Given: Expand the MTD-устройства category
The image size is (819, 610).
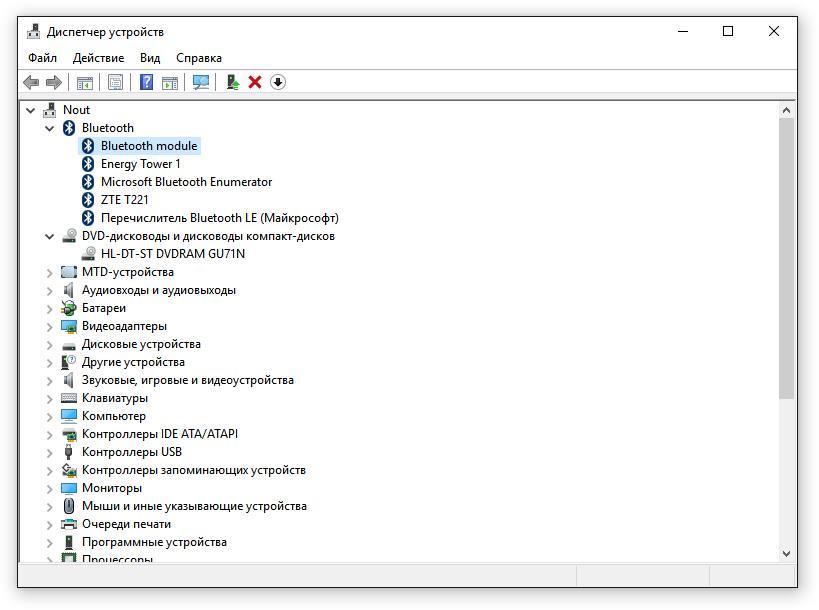Looking at the screenshot, I should tap(50, 273).
